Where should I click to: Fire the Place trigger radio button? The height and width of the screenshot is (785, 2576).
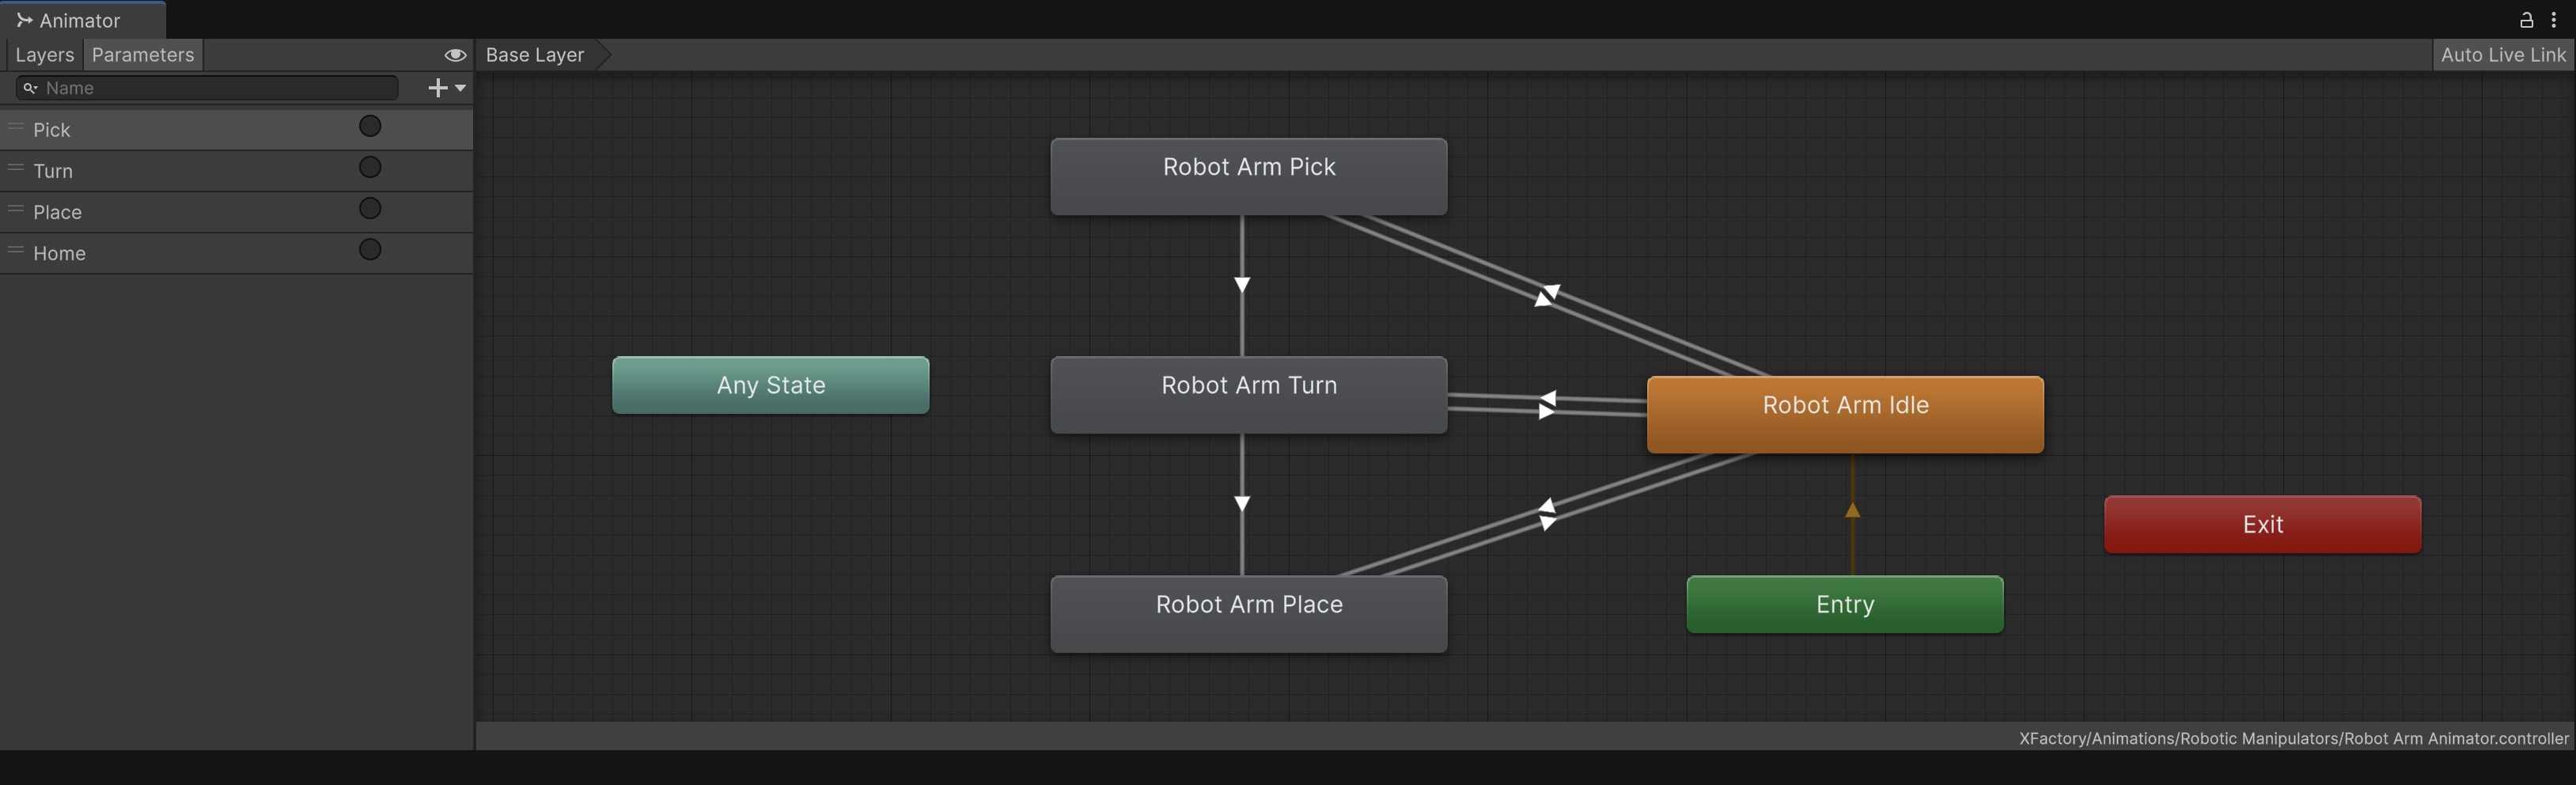[x=370, y=209]
